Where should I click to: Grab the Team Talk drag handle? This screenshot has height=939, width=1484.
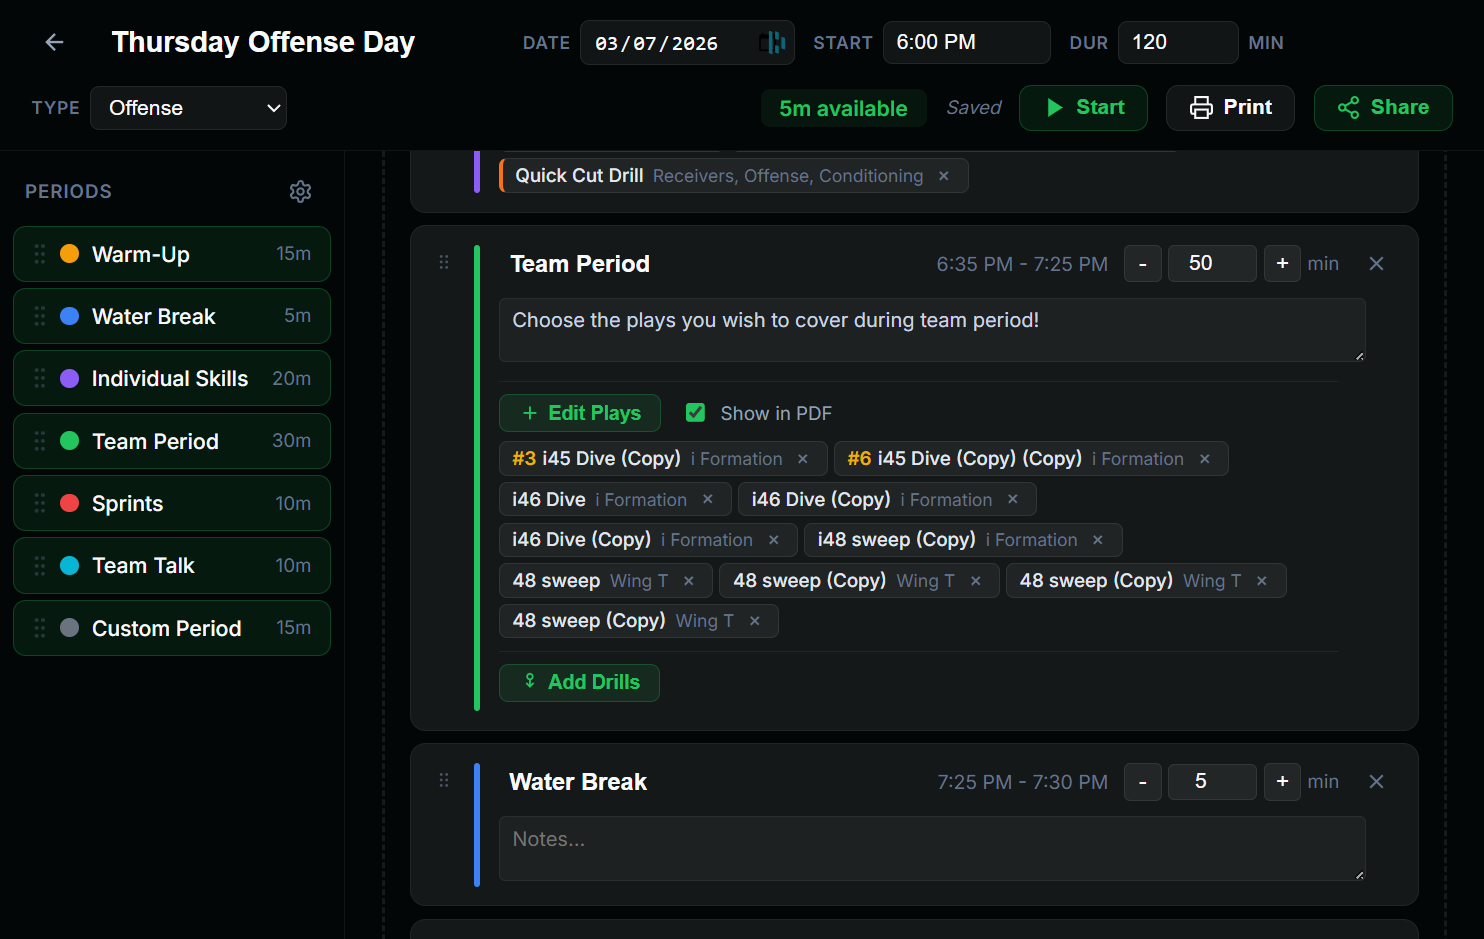coord(40,566)
